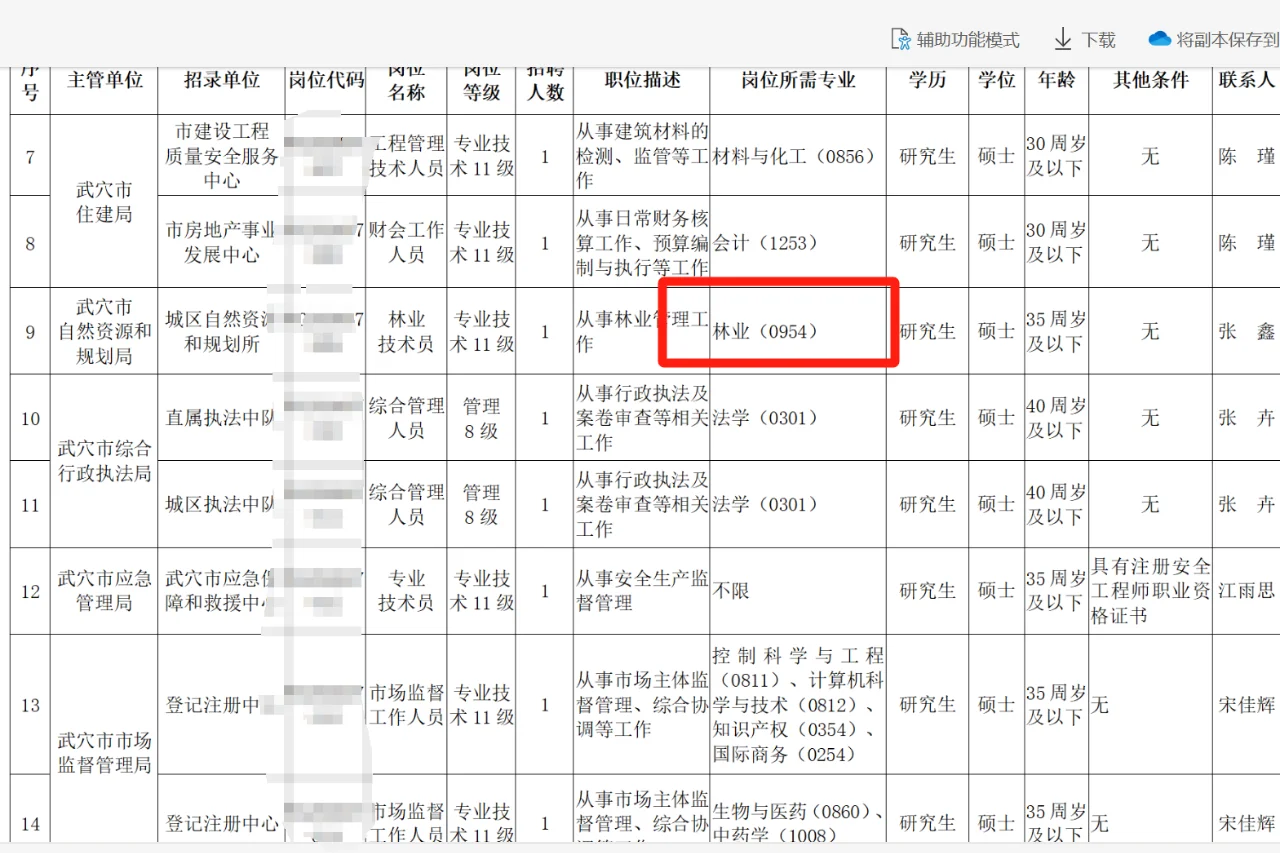The height and width of the screenshot is (853, 1280).
Task: Click the accessibility mode (辅助功能模式) icon
Action: [900, 39]
